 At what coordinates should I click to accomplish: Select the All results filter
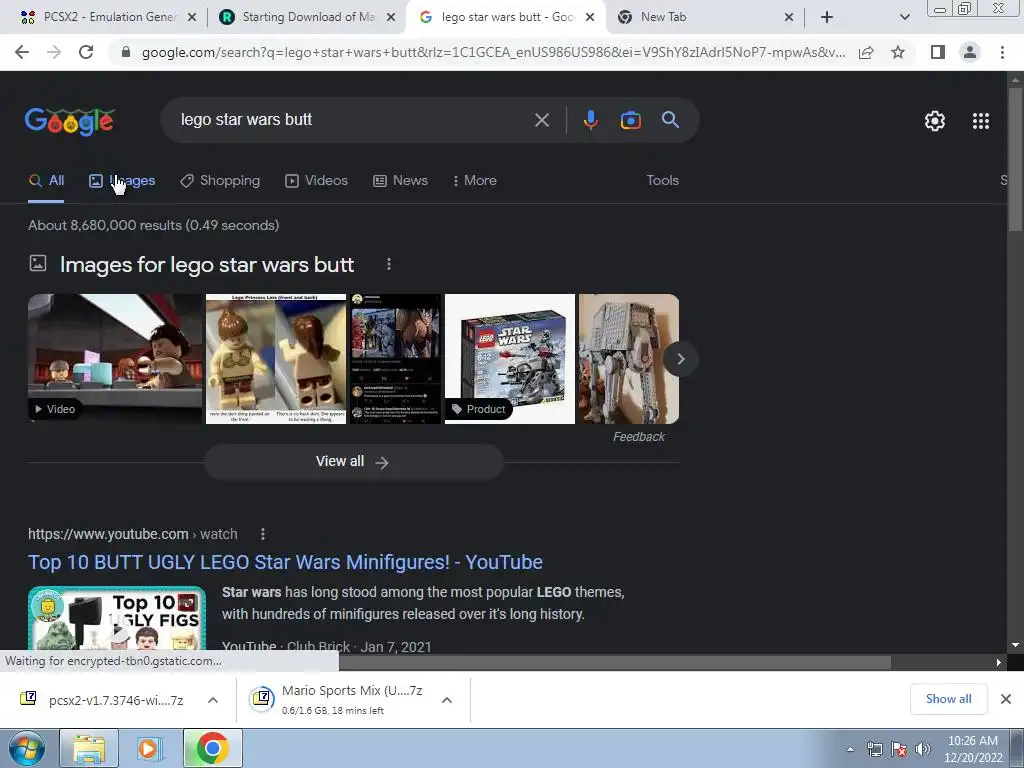click(x=46, y=181)
